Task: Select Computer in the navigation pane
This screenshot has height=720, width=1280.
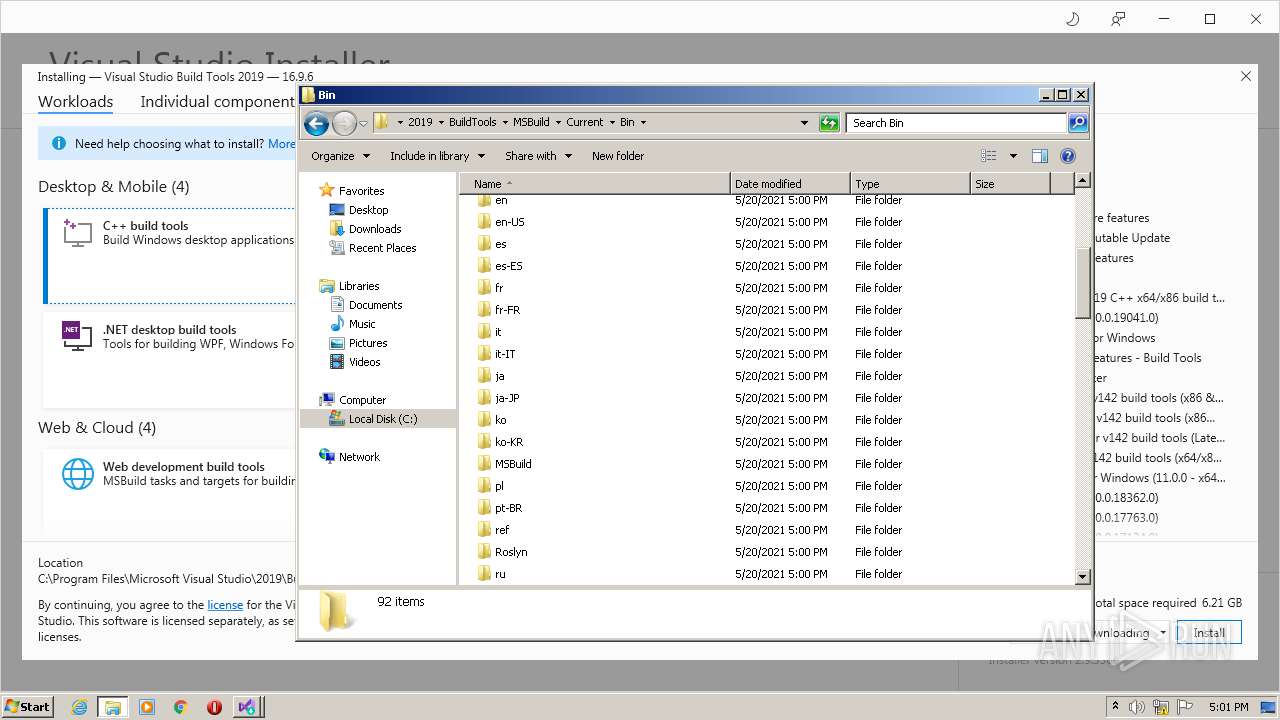Action: click(x=362, y=400)
